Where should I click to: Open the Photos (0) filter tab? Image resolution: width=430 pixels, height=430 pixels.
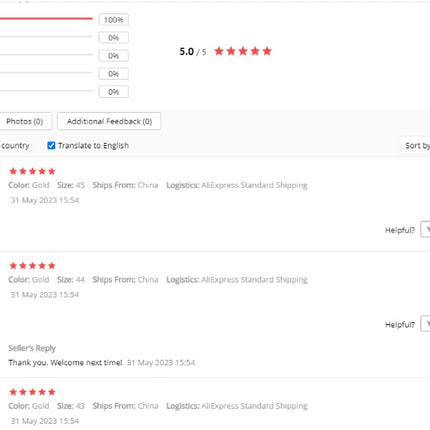point(25,121)
